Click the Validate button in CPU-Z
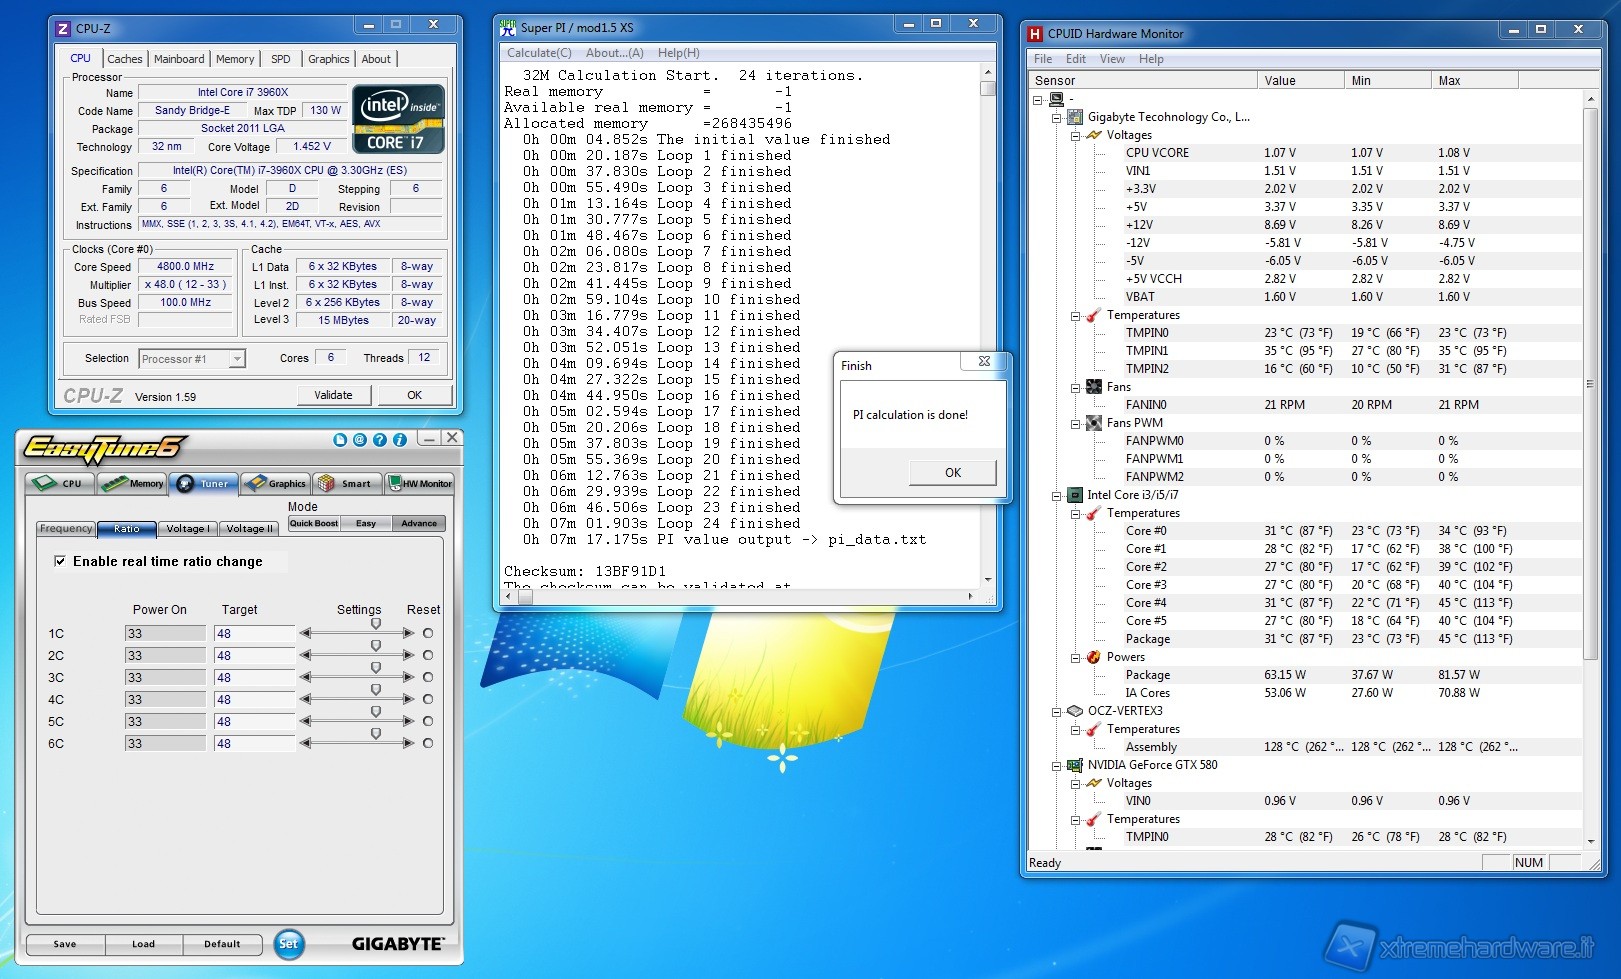Image resolution: width=1621 pixels, height=979 pixels. click(333, 395)
